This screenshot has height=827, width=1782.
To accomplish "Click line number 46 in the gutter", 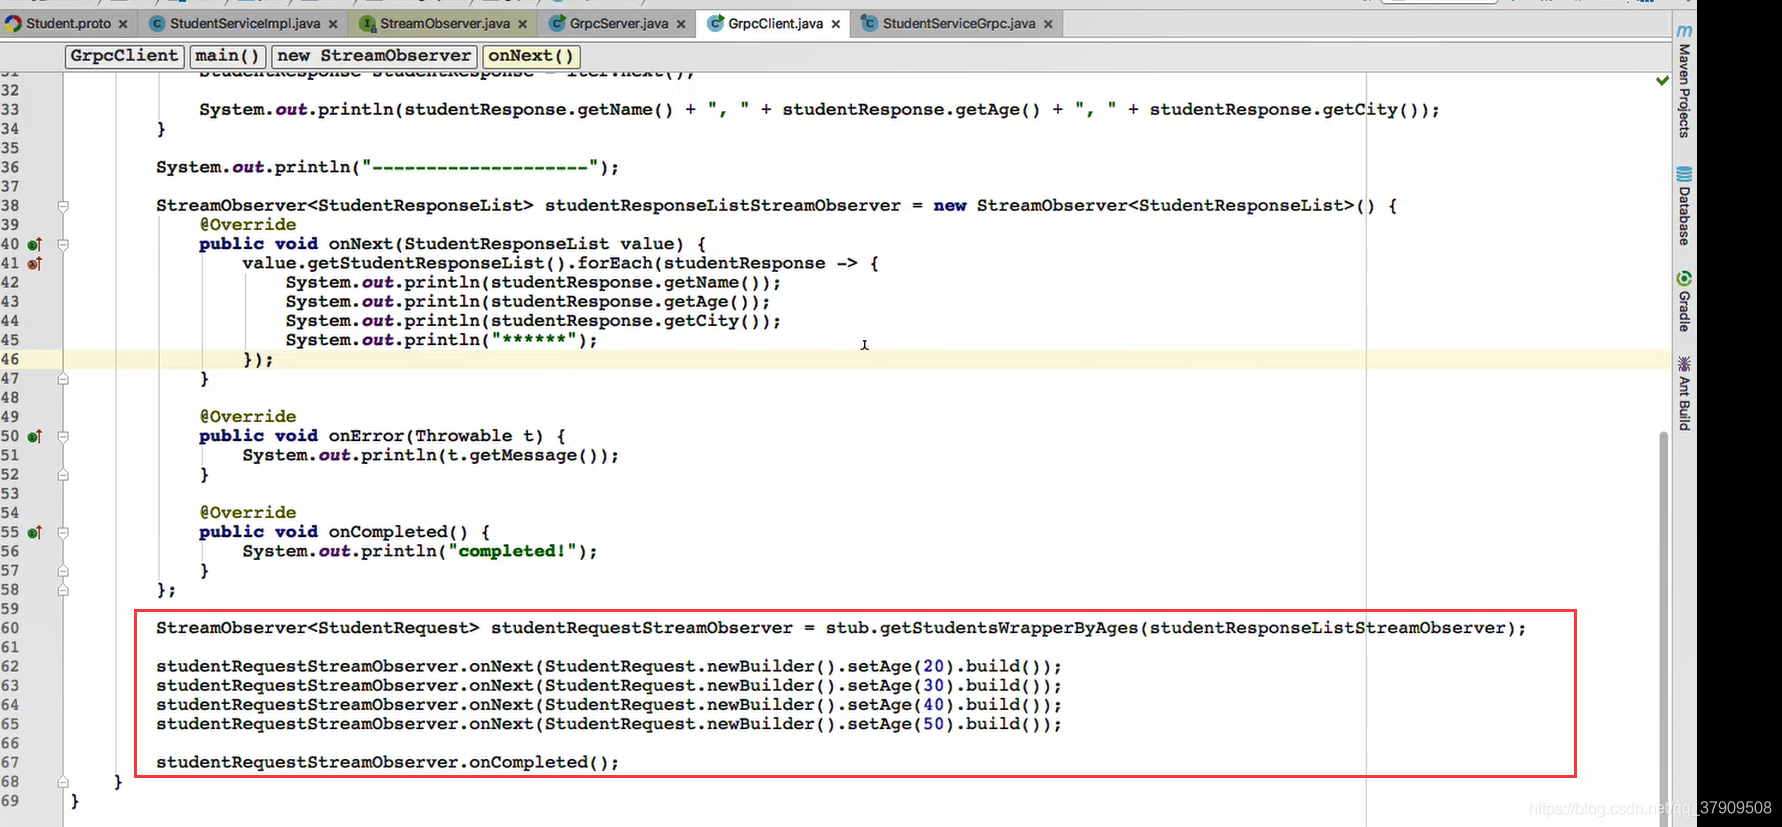I will point(10,359).
